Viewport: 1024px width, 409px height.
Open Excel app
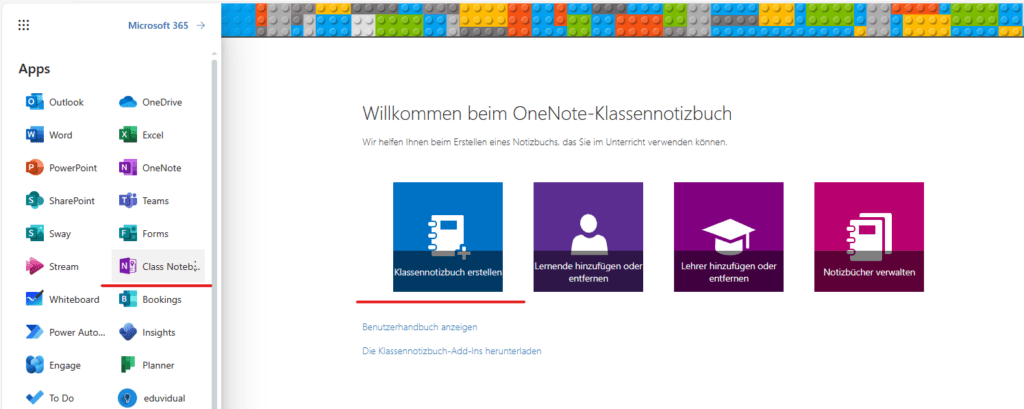click(142, 135)
